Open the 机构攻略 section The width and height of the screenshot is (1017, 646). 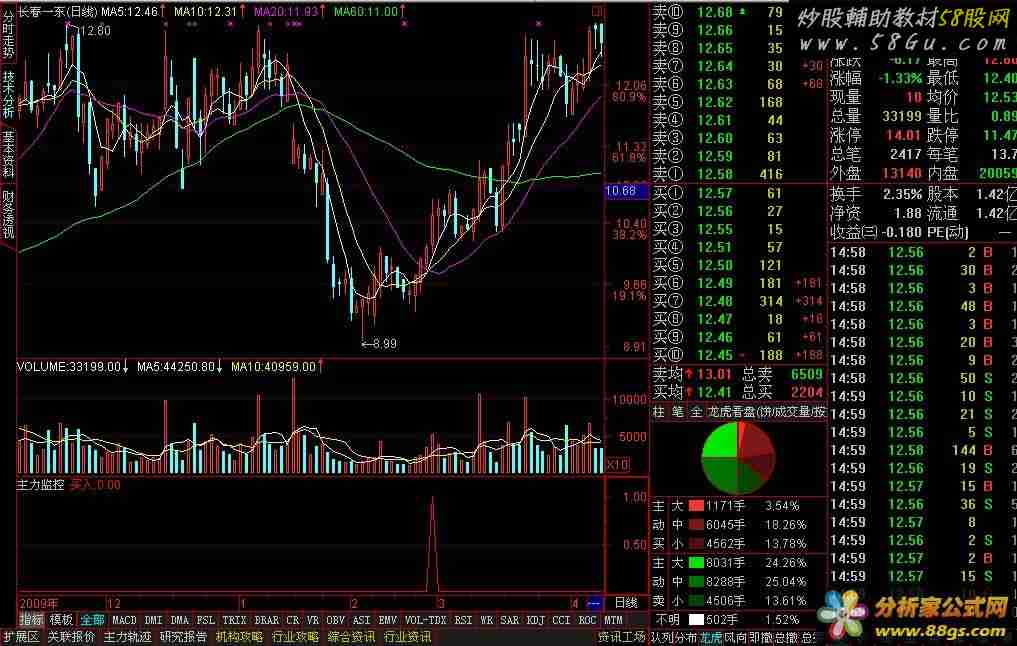pyautogui.click(x=239, y=638)
